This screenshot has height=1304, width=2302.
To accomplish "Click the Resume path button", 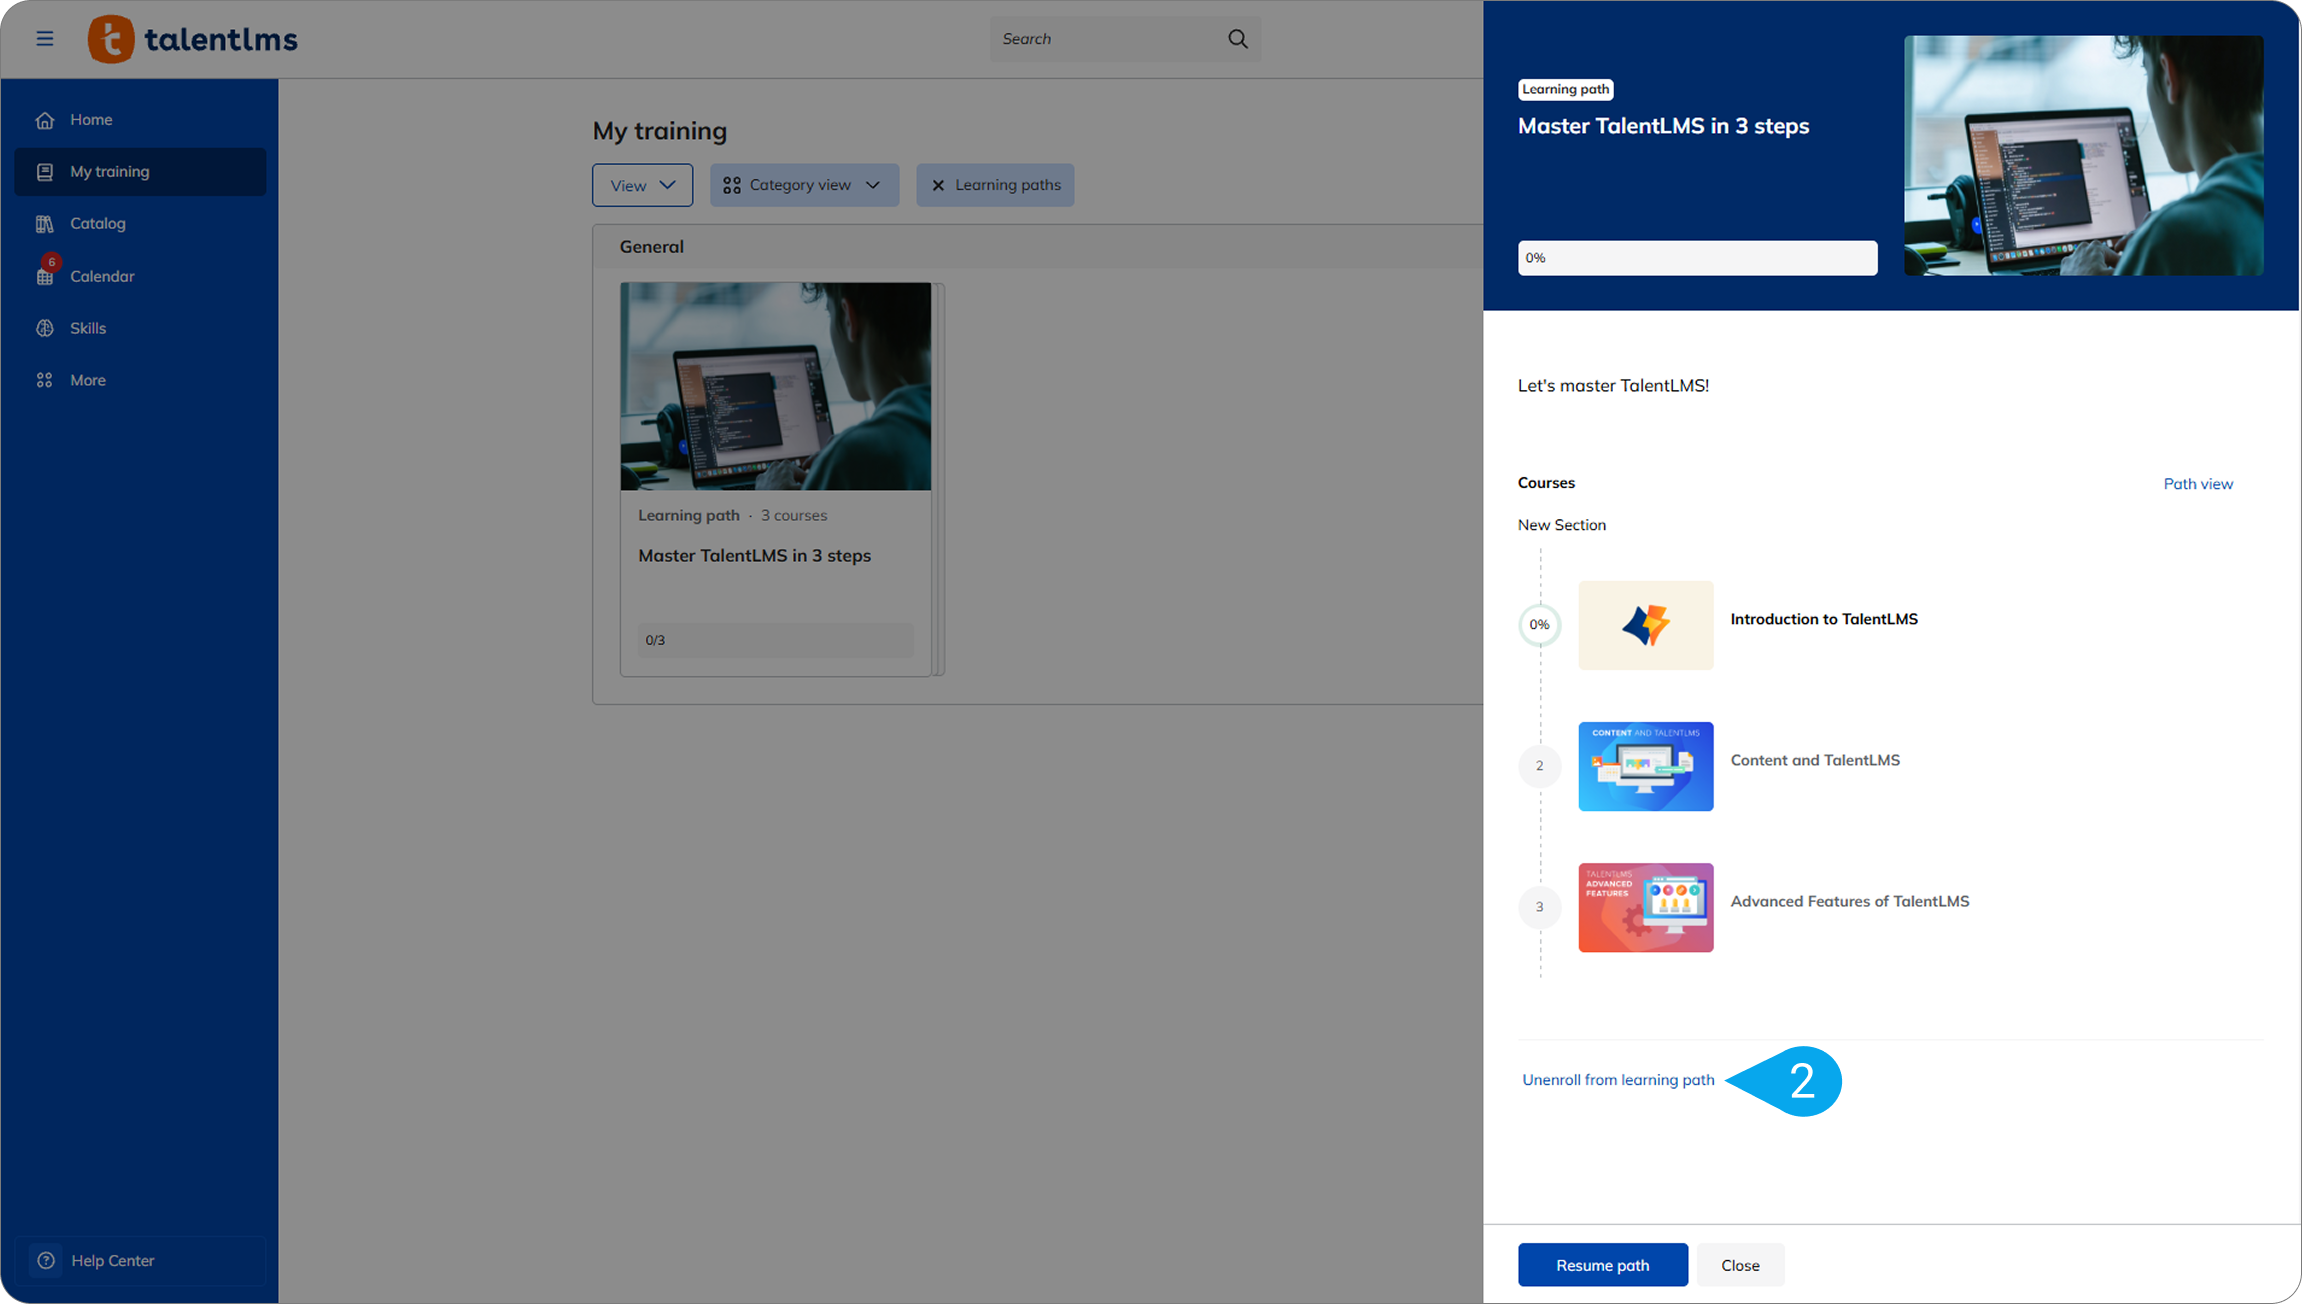I will pyautogui.click(x=1603, y=1265).
